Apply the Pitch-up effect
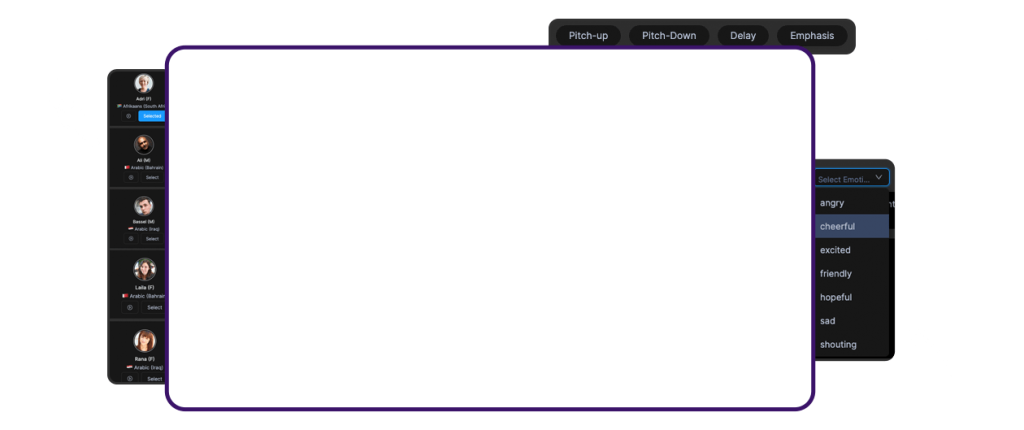 [588, 36]
